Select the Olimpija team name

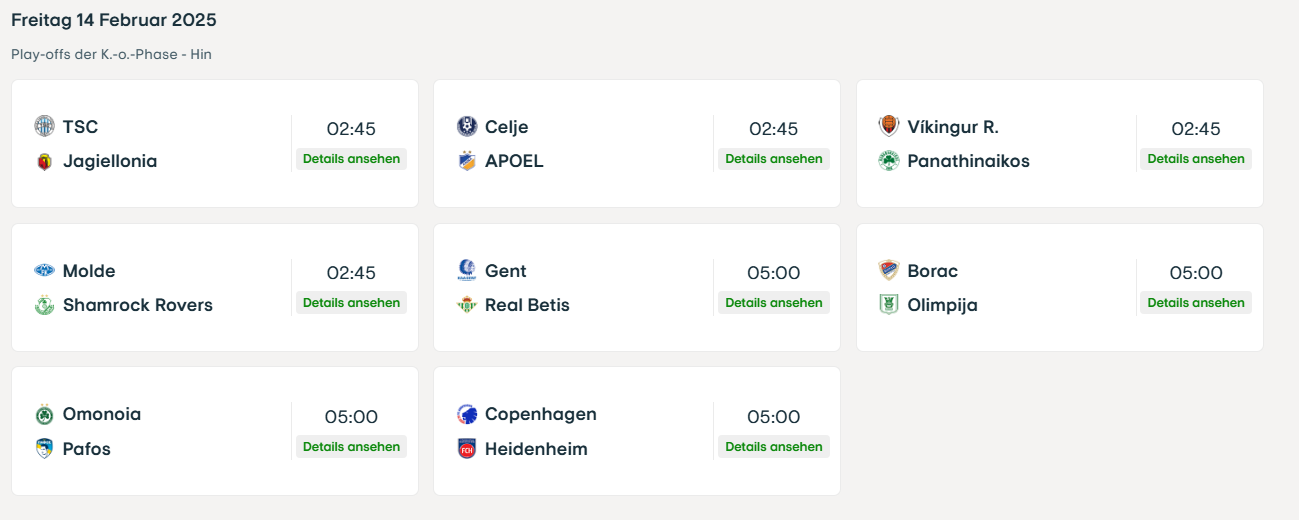pos(942,305)
